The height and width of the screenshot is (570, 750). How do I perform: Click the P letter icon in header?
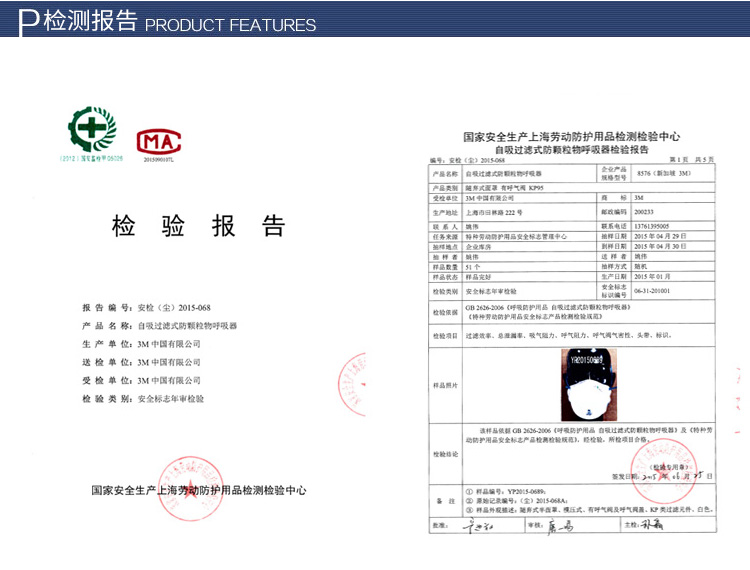(30, 21)
